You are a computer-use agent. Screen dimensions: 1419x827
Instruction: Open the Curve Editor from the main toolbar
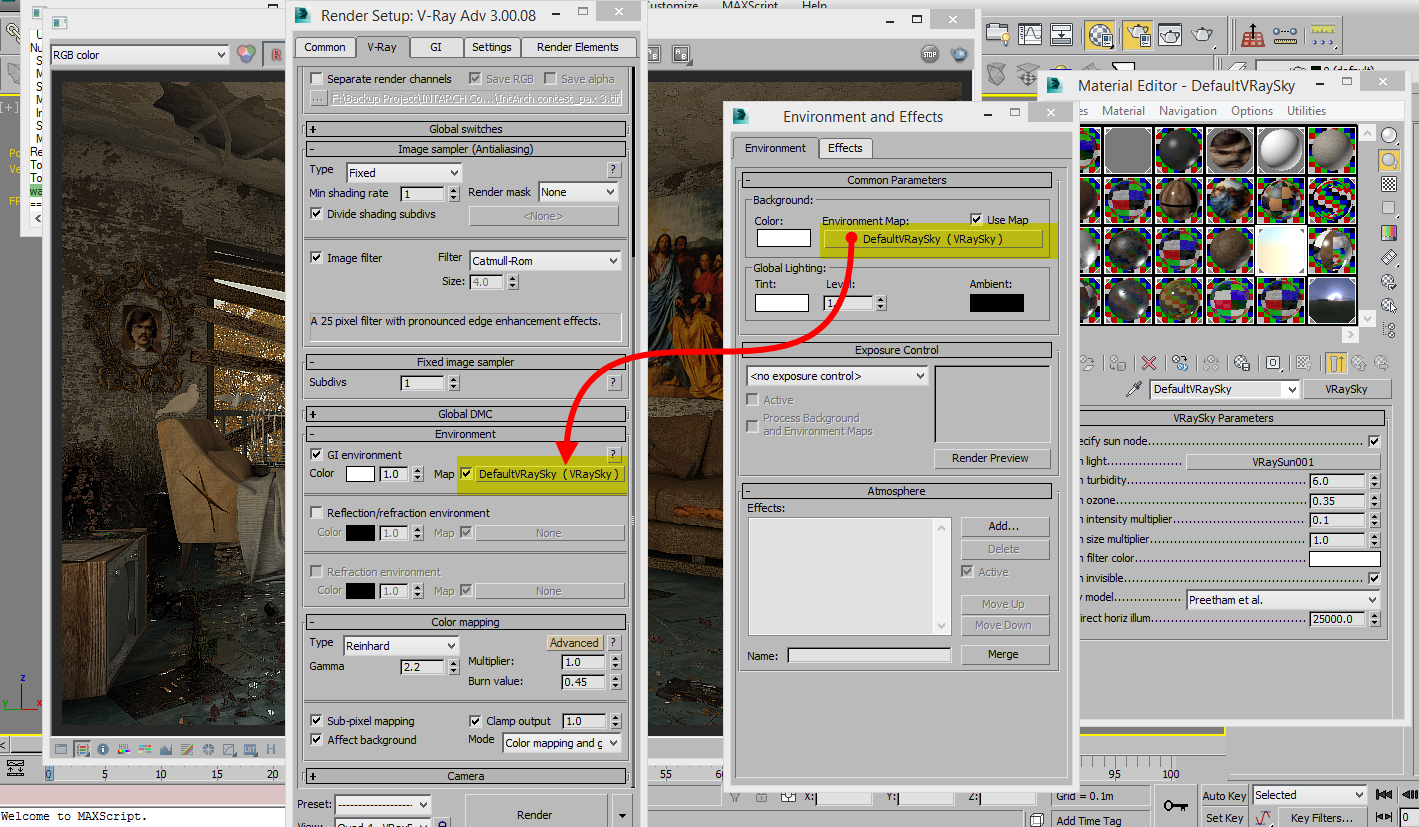[x=1029, y=35]
